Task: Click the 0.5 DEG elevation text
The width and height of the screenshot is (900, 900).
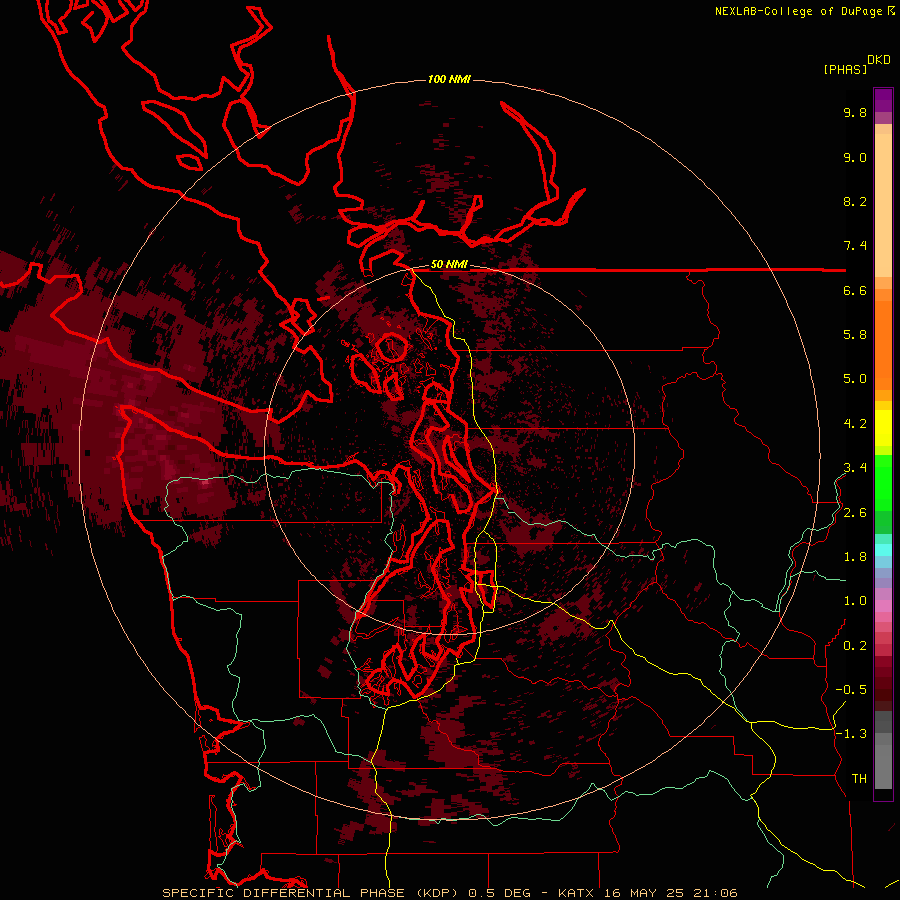Action: click(x=499, y=893)
